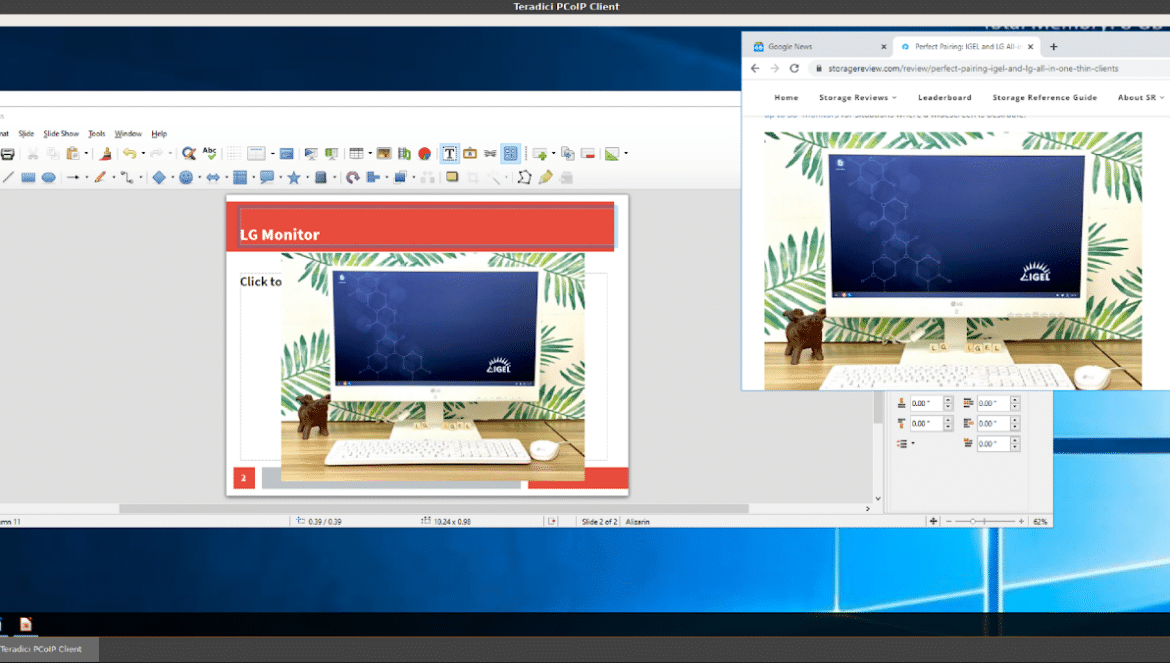Select the Clone Formatting paintbrush icon
1170x663 pixels.
105,154
